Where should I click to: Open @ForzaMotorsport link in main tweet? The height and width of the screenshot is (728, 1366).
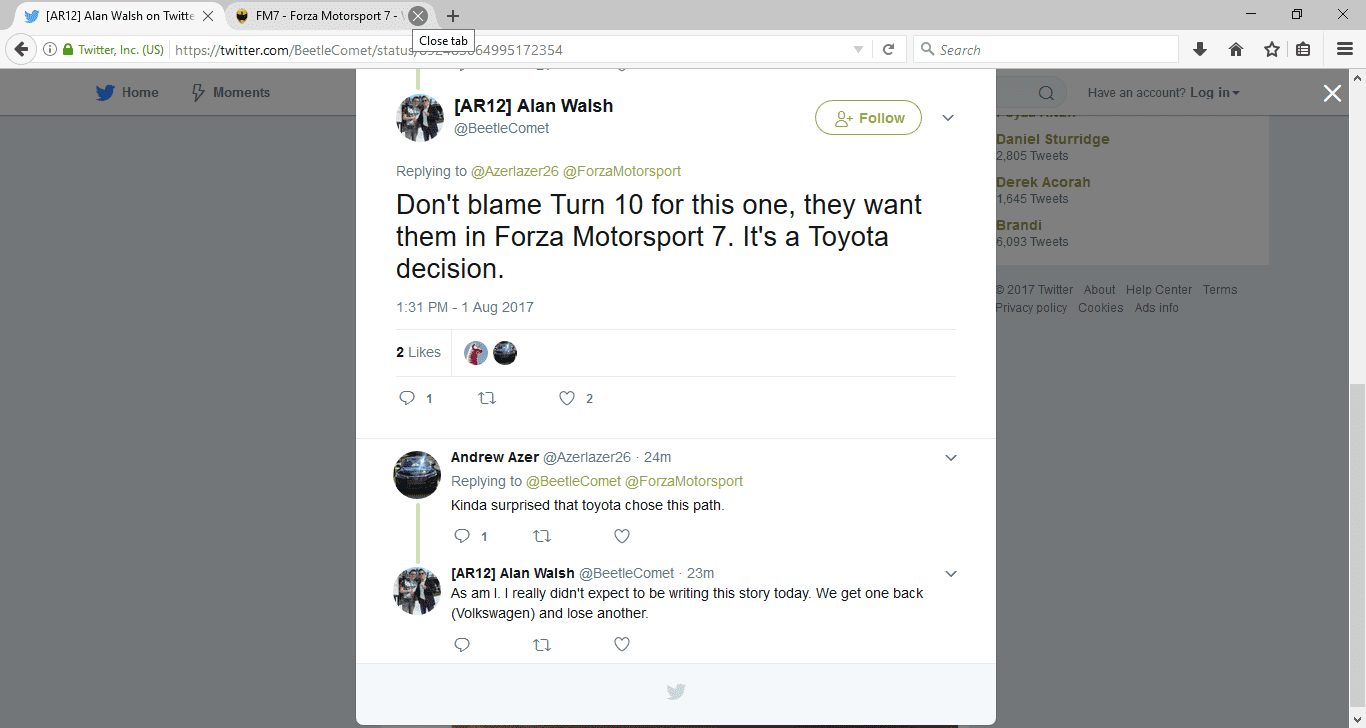(622, 171)
